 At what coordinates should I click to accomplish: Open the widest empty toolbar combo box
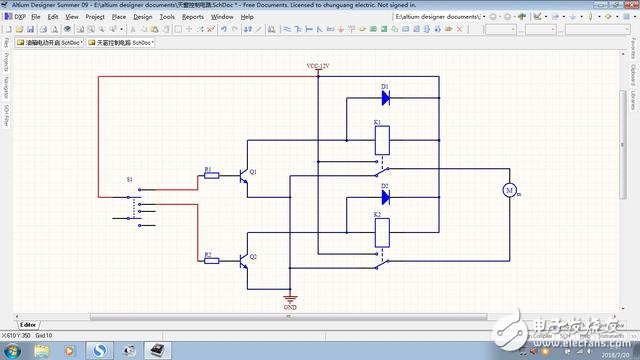click(x=598, y=29)
